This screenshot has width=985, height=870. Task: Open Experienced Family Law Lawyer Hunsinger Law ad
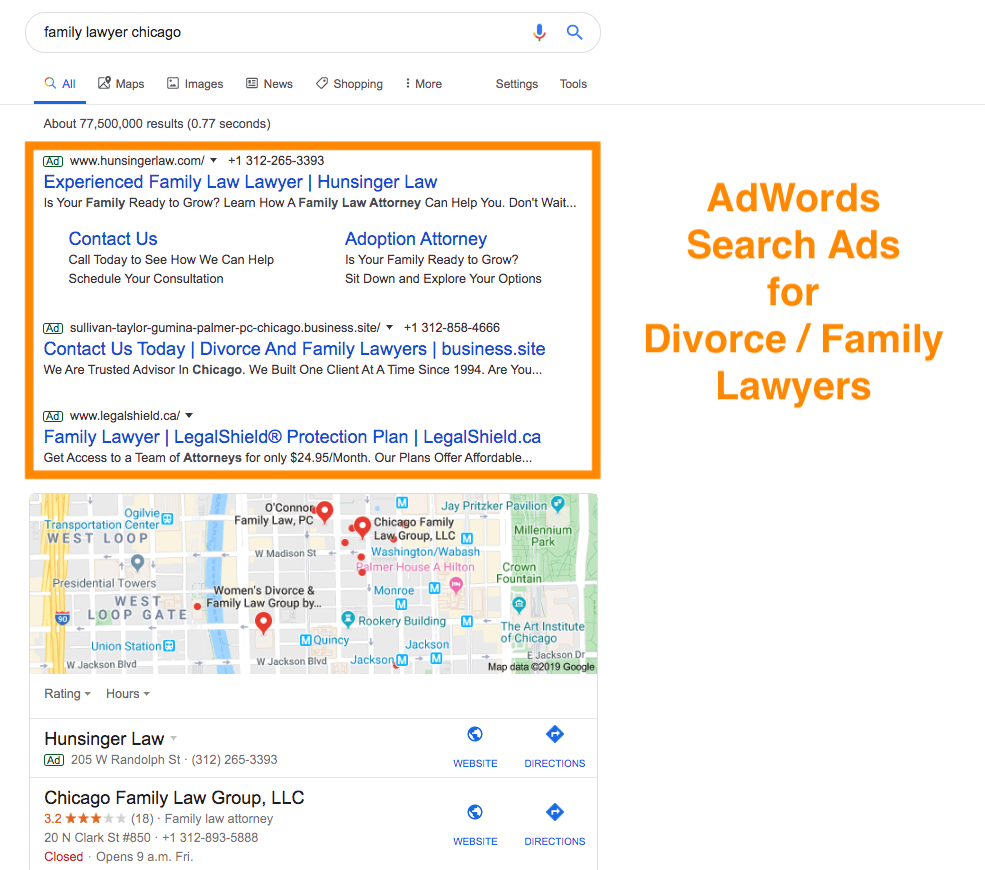pos(240,182)
